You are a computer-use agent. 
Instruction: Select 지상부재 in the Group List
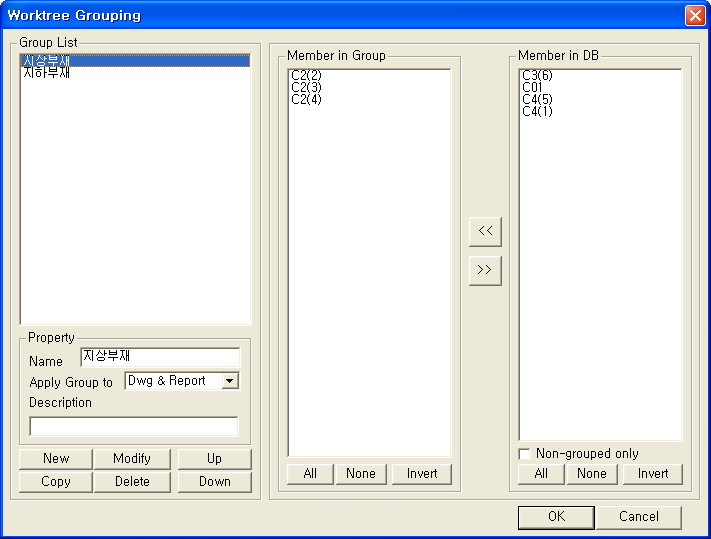coord(135,61)
